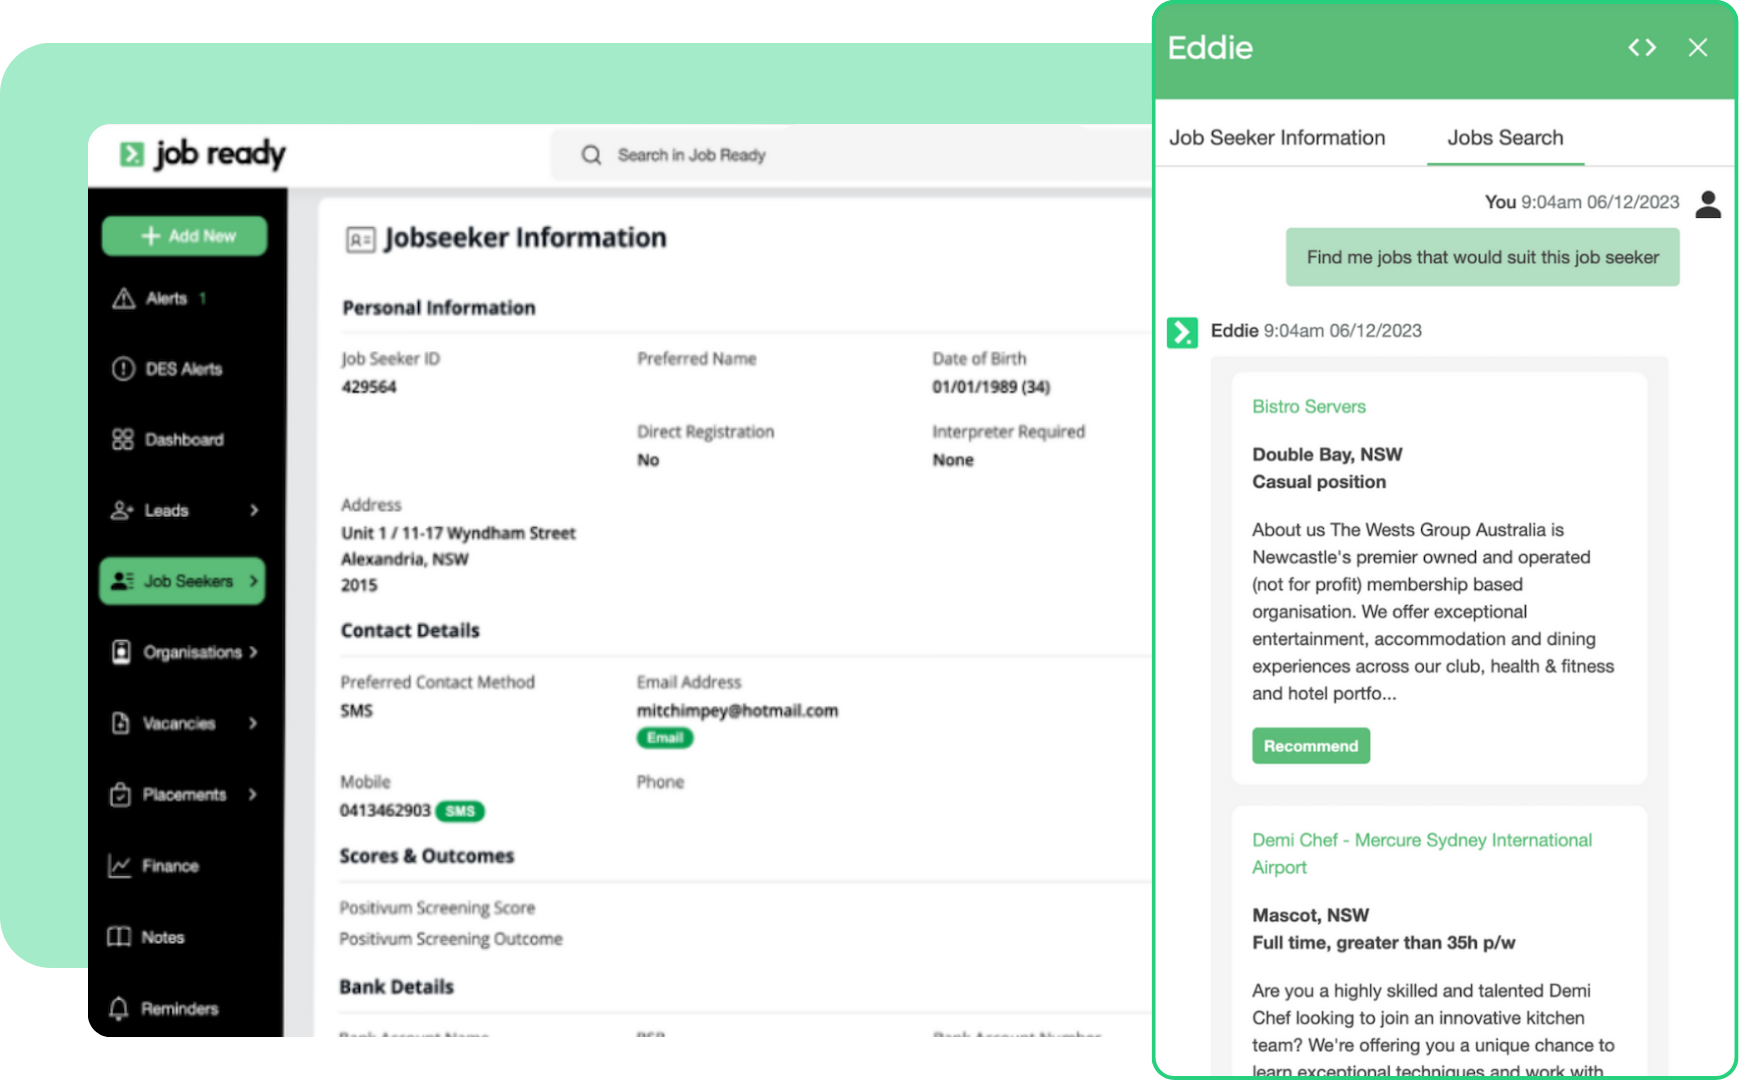
Task: Click the green SMS badge
Action: [x=460, y=811]
